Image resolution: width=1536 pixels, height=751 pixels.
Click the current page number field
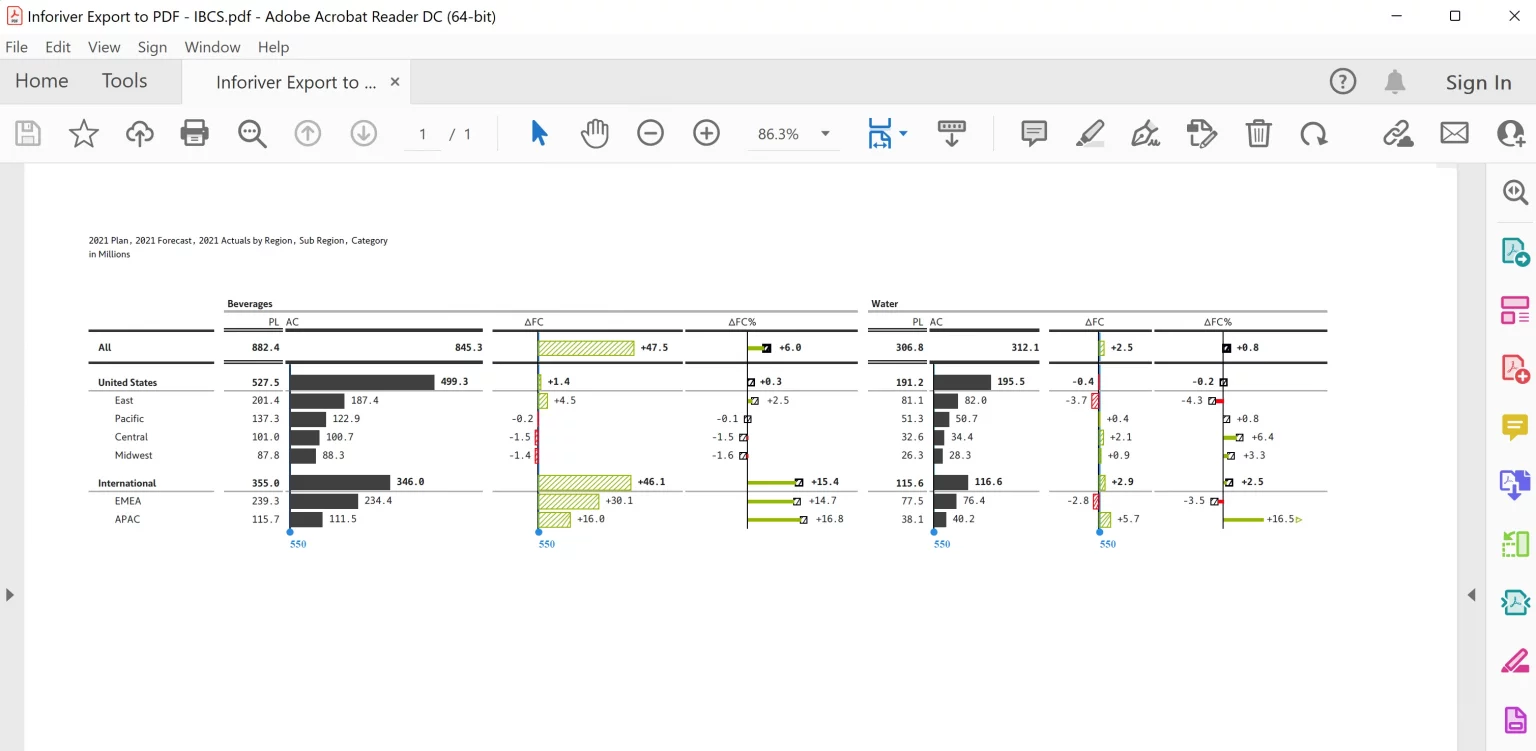(423, 134)
